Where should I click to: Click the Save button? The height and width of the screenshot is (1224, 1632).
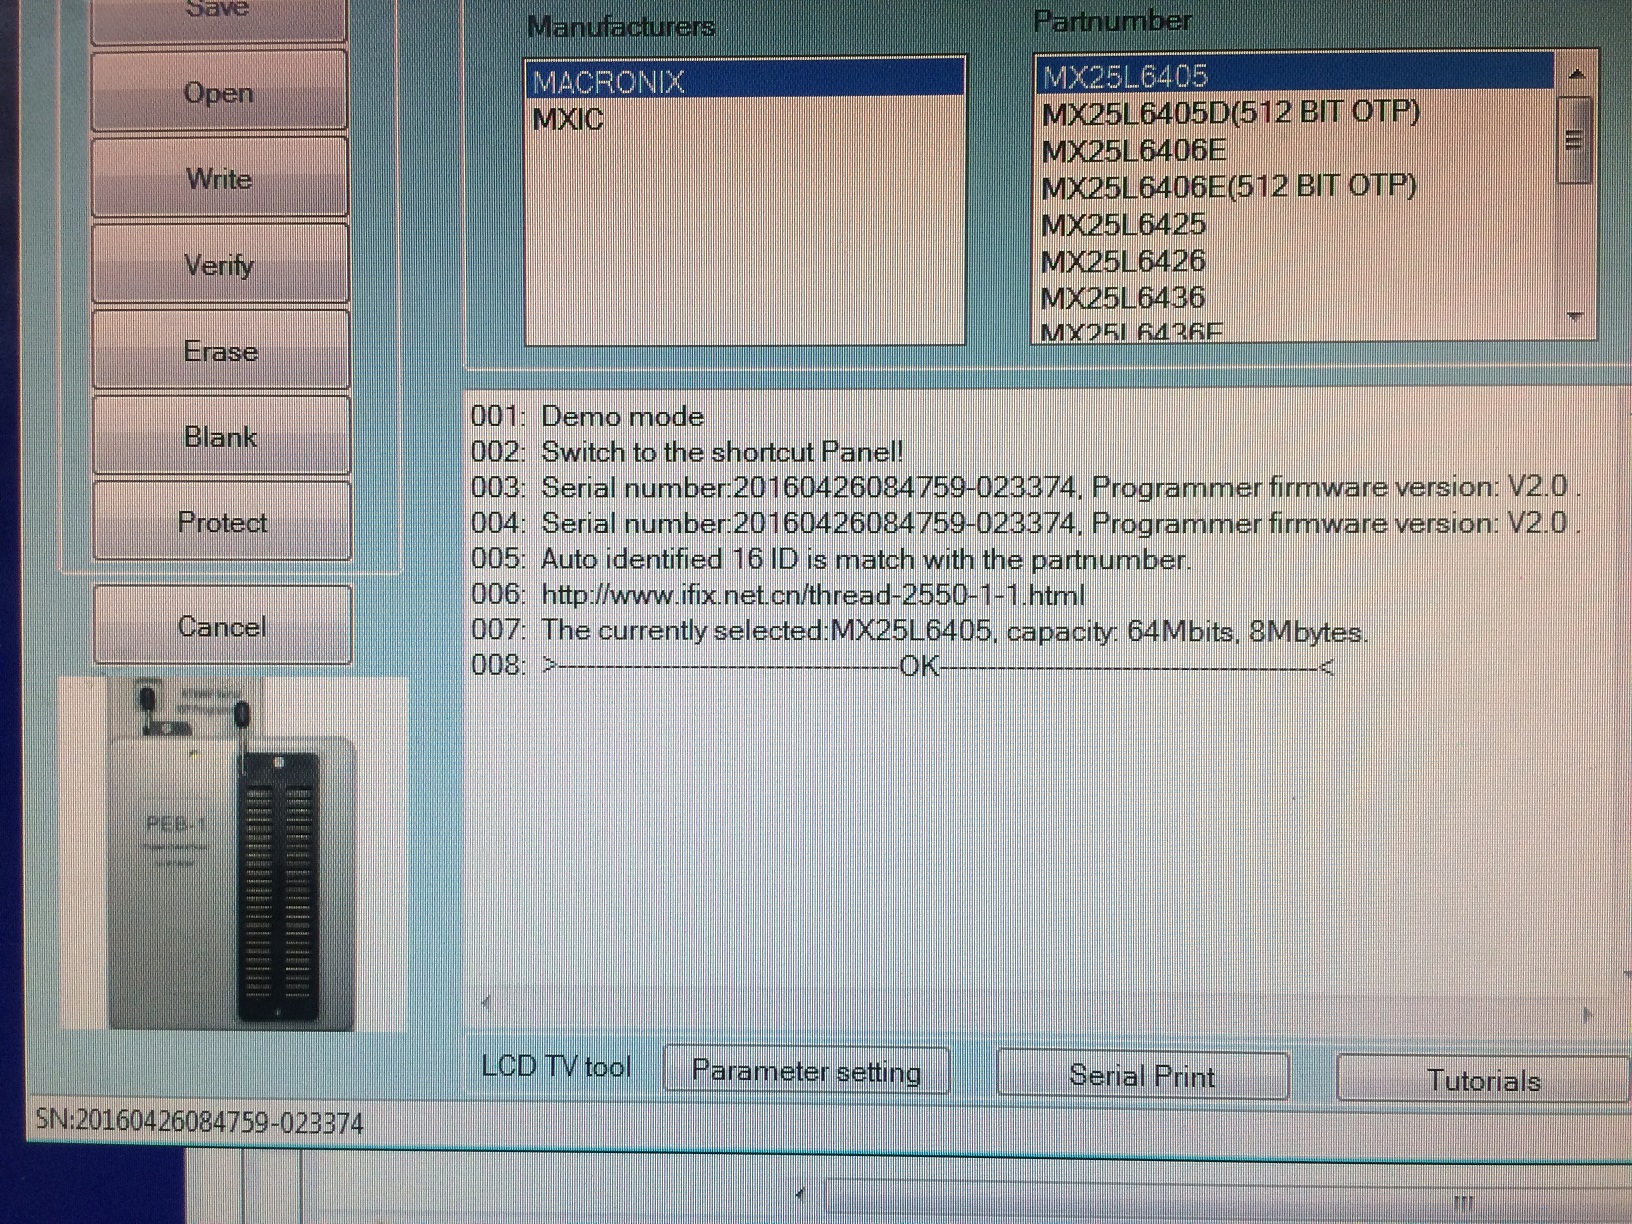pos(219,18)
